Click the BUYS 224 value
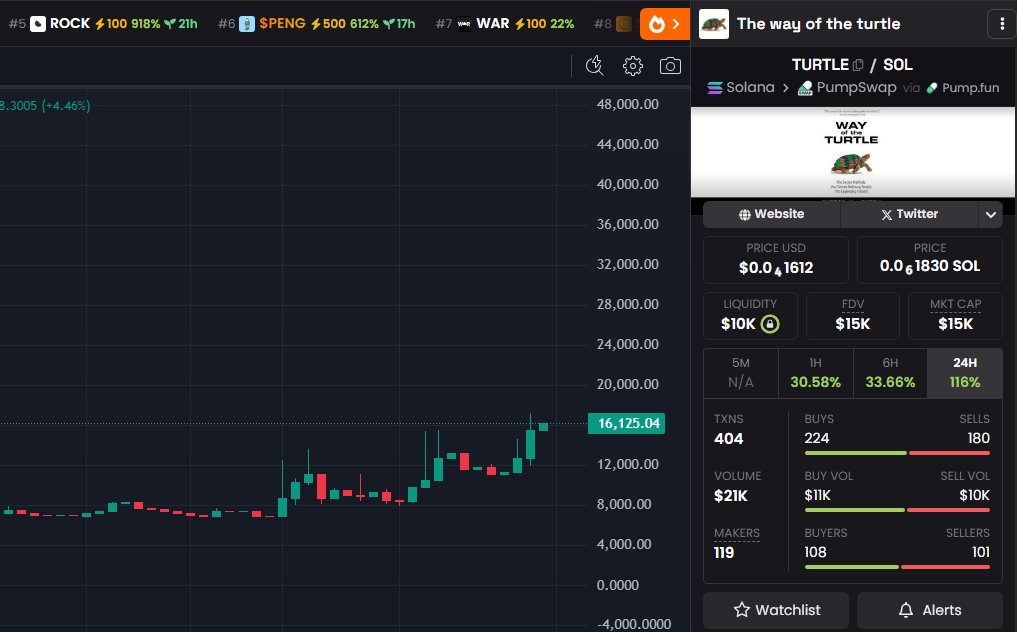Screen dimensions: 1017x632 817,439
